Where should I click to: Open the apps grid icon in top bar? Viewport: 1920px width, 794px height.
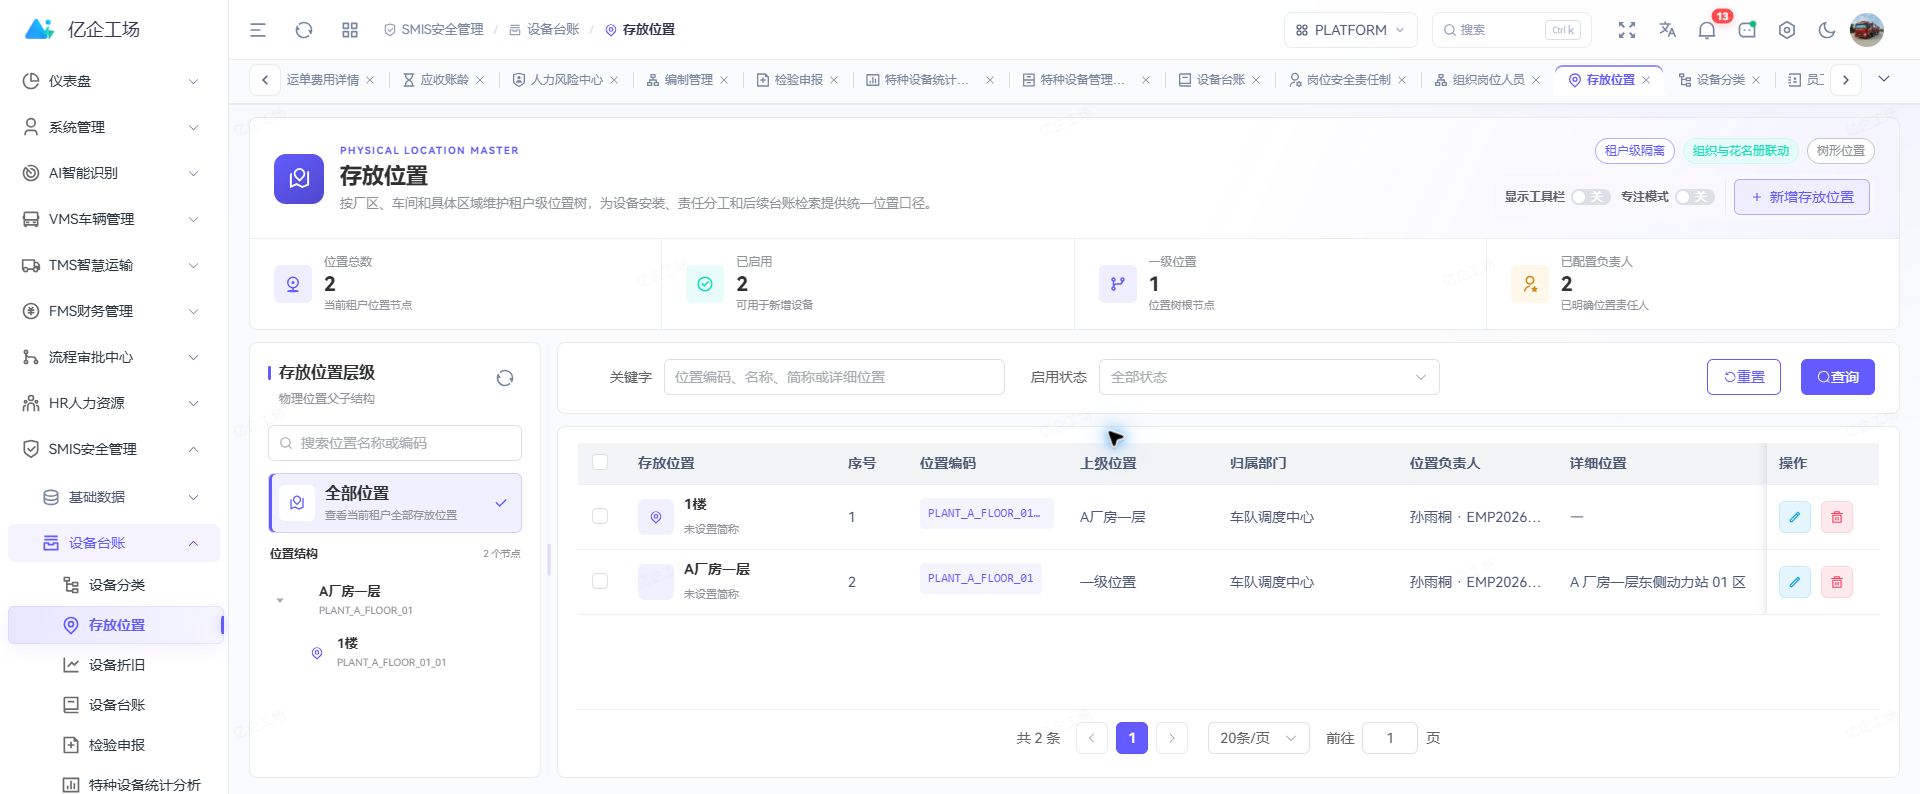coord(350,30)
